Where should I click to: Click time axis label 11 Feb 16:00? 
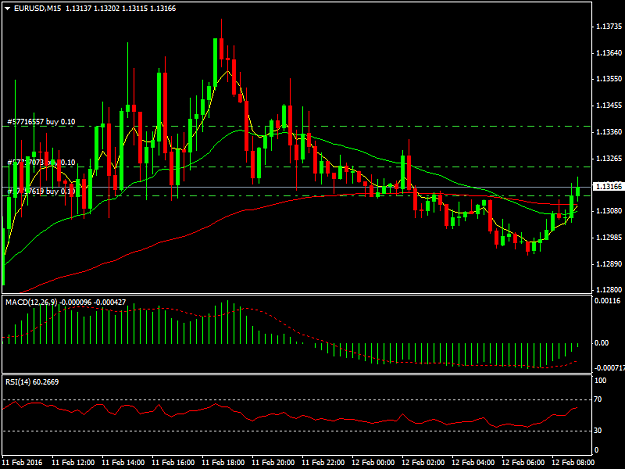tap(173, 462)
